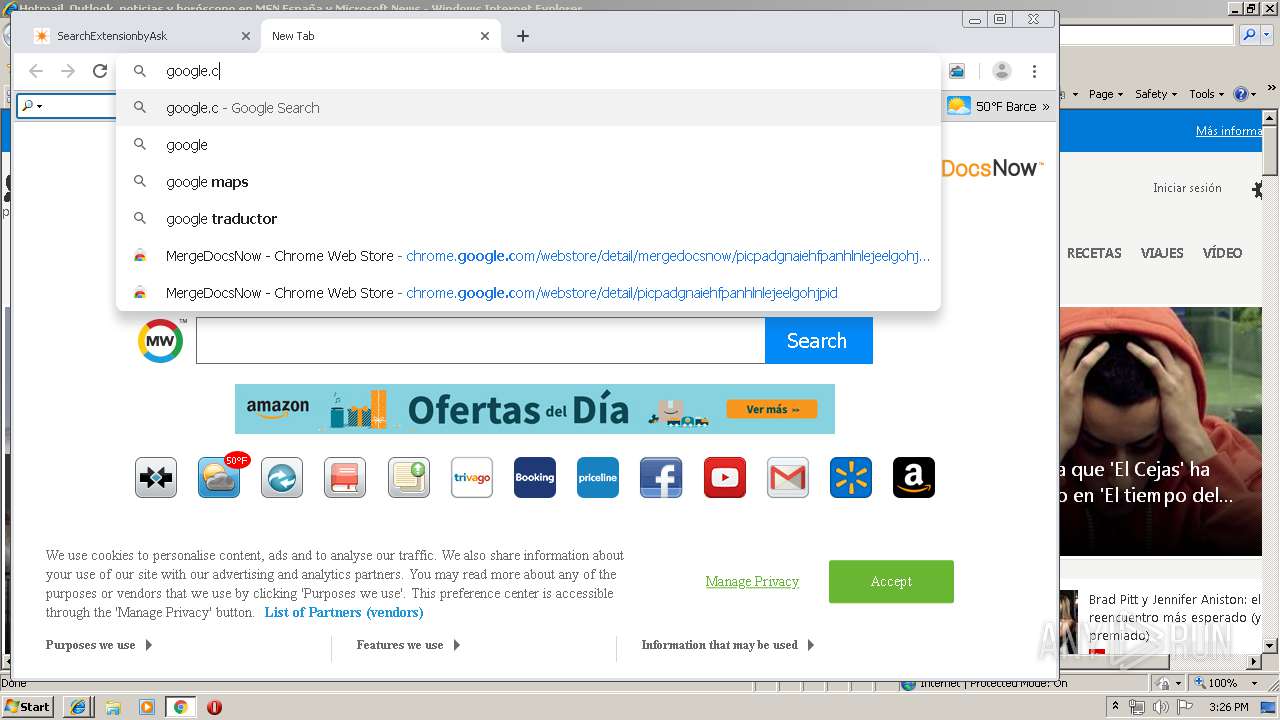Select the 'google' search suggestion
Image resolution: width=1280 pixels, height=720 pixels.
point(528,145)
